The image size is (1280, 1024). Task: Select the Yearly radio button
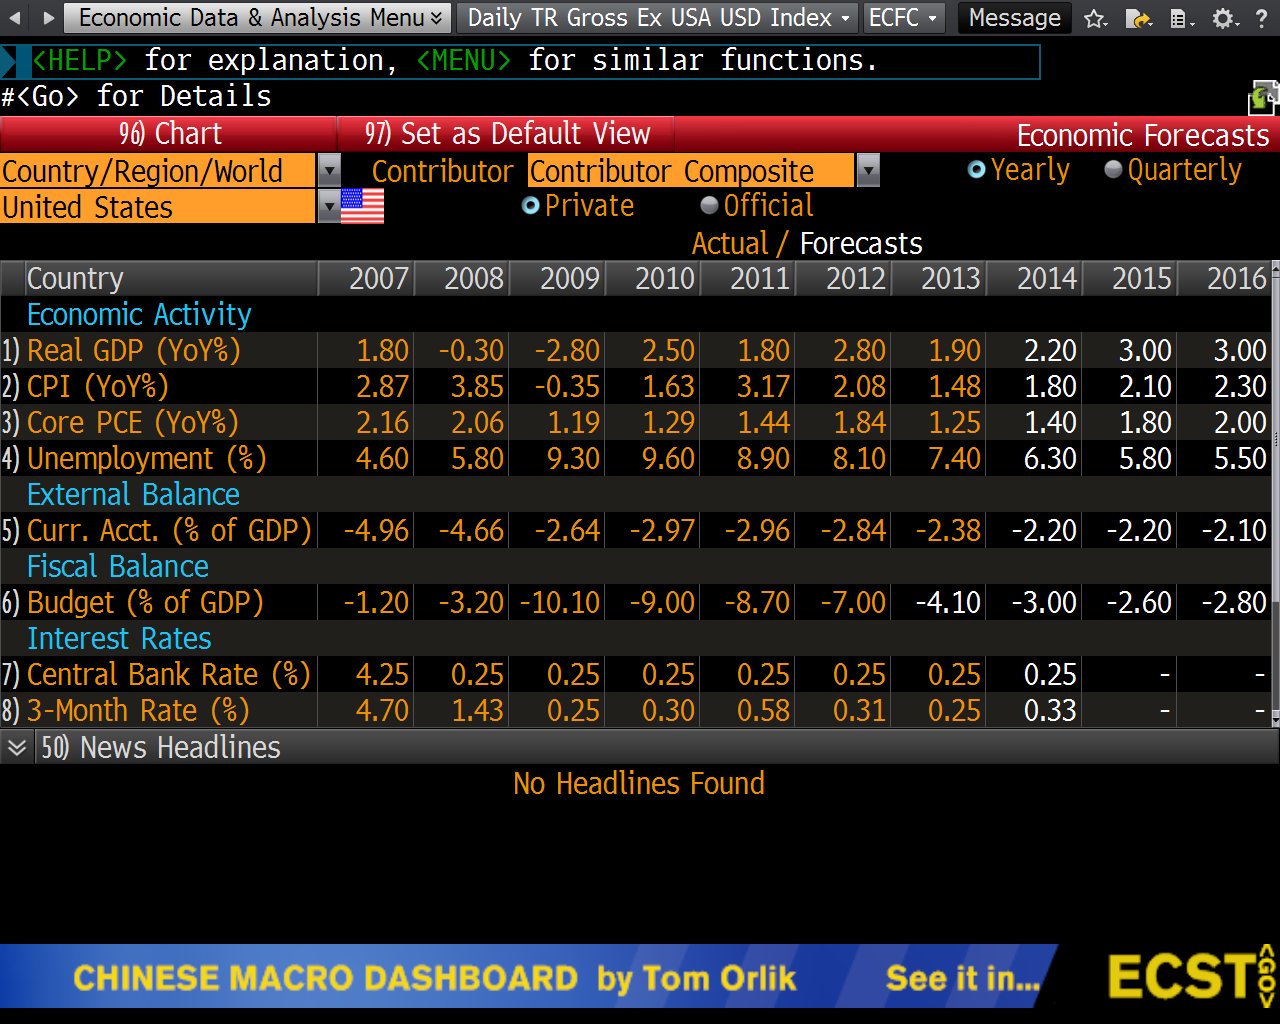(x=977, y=170)
